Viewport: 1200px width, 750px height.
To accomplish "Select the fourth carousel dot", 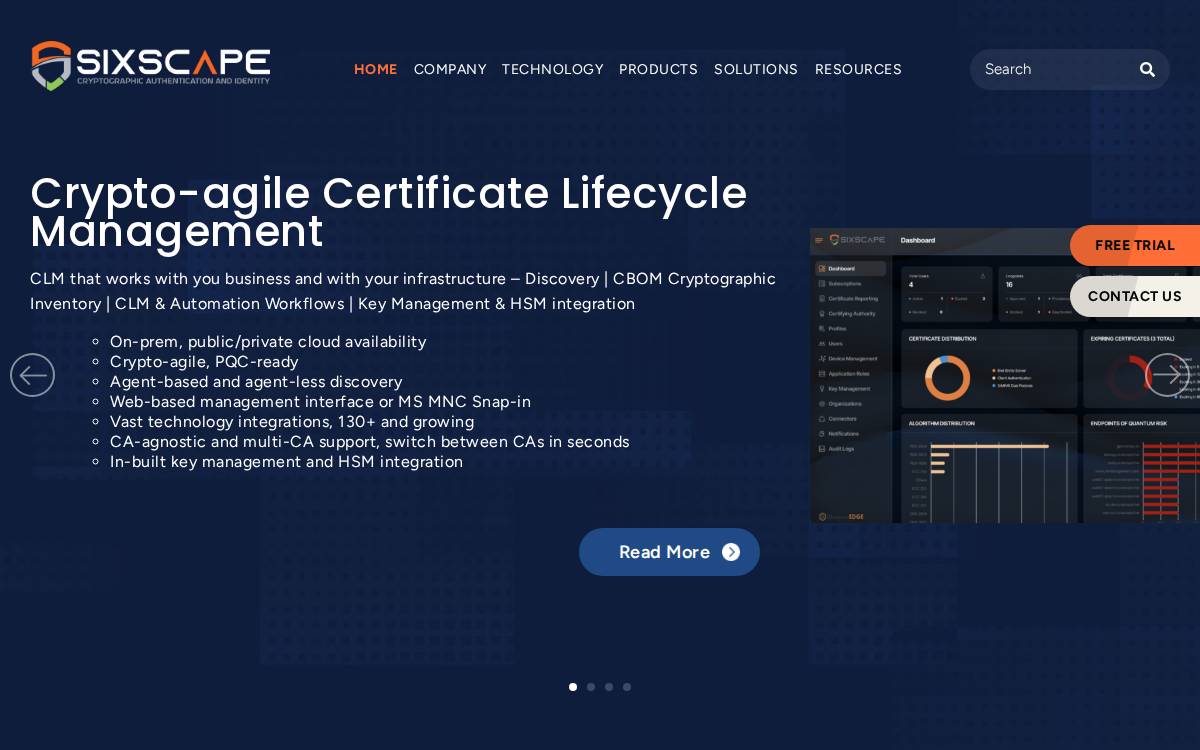I will [x=627, y=687].
